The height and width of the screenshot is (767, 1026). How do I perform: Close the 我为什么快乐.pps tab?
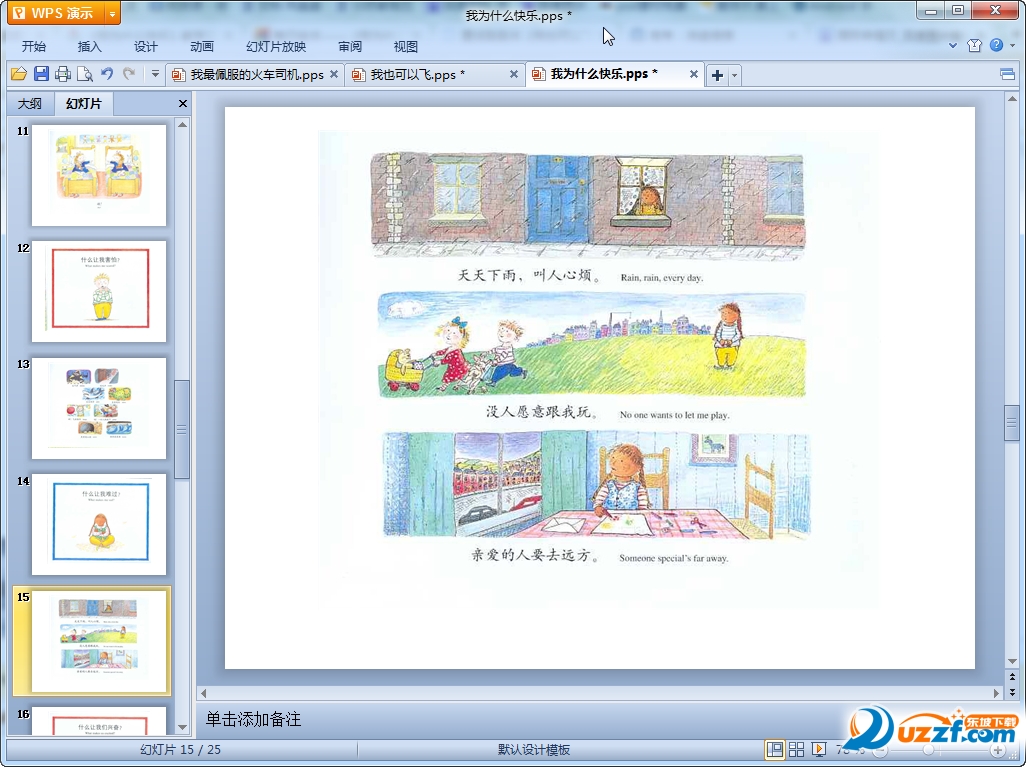point(694,75)
